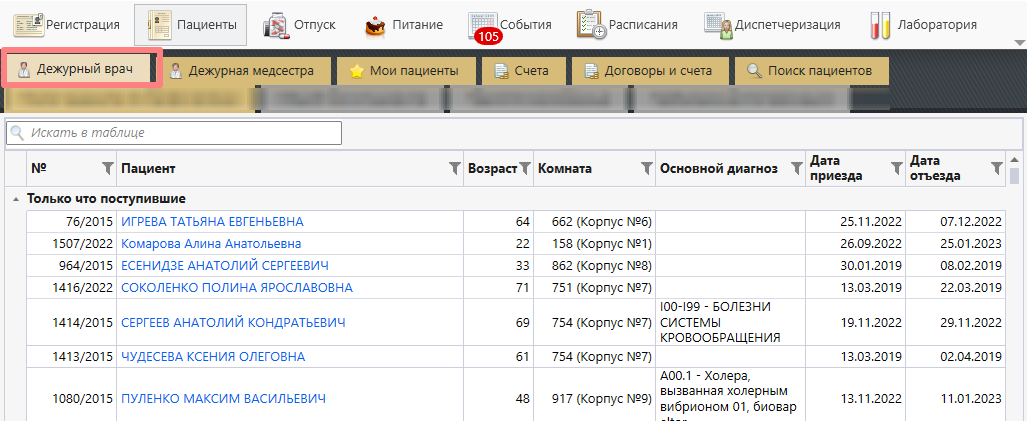The image size is (1027, 421).
Task: Click the Отпуск toolbar icon
Action: point(277,24)
